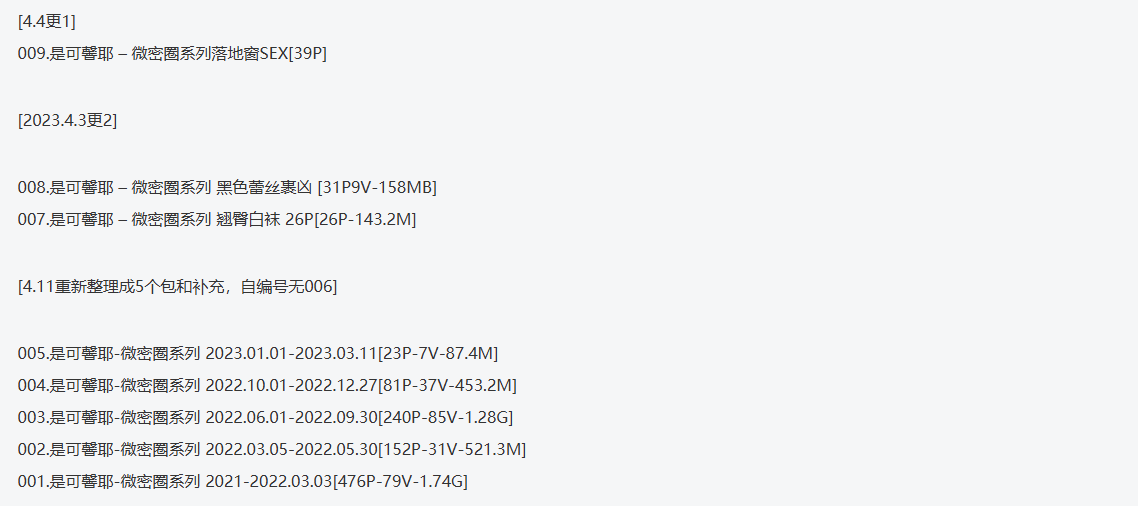This screenshot has height=506, width=1138.
Task: Click the 4.11 reorganization note line
Action: [177, 287]
